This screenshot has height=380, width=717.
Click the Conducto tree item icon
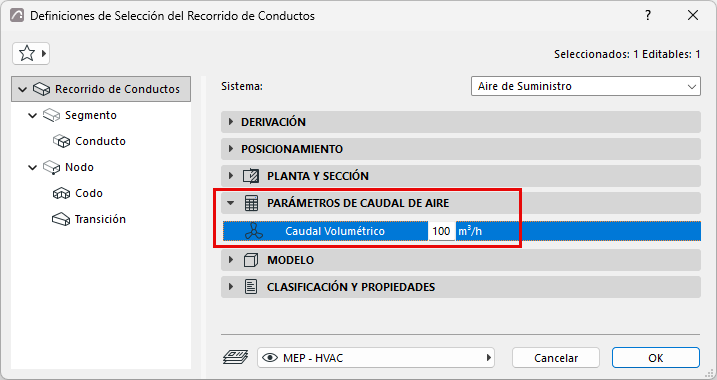pos(61,141)
